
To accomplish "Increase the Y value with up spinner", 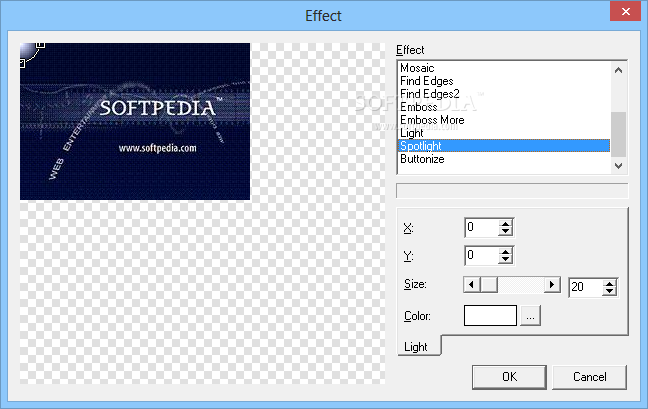I will [x=505, y=252].
